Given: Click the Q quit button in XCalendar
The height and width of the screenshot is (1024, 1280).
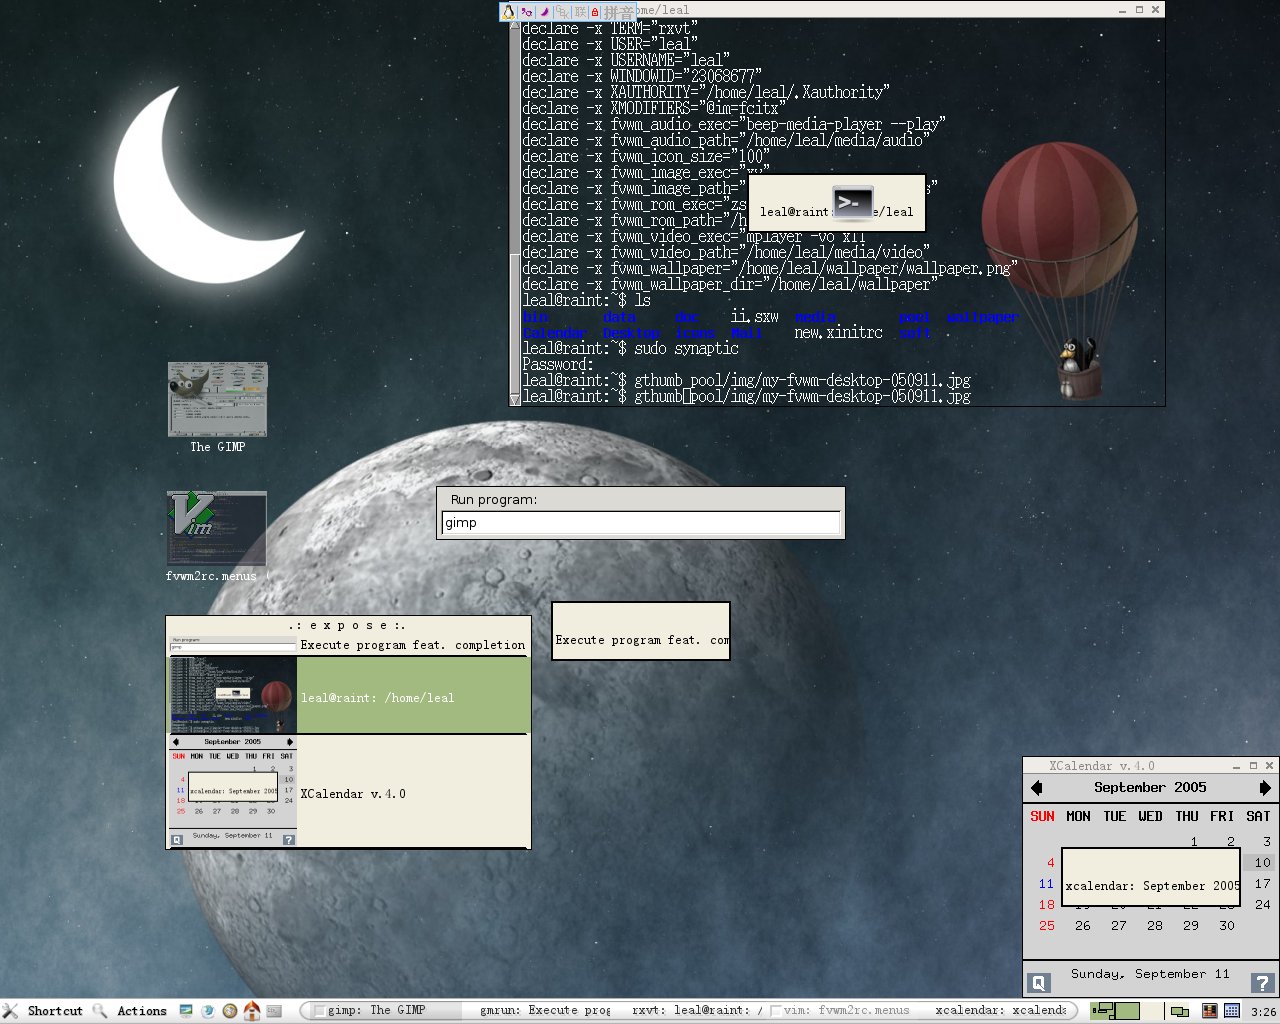Looking at the screenshot, I should [1039, 983].
